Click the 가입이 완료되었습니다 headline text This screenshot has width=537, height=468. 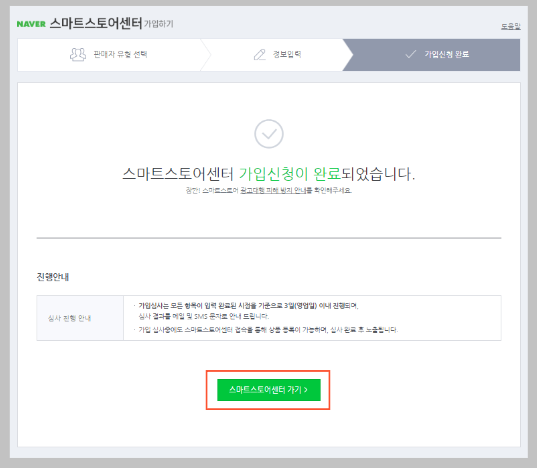268,174
